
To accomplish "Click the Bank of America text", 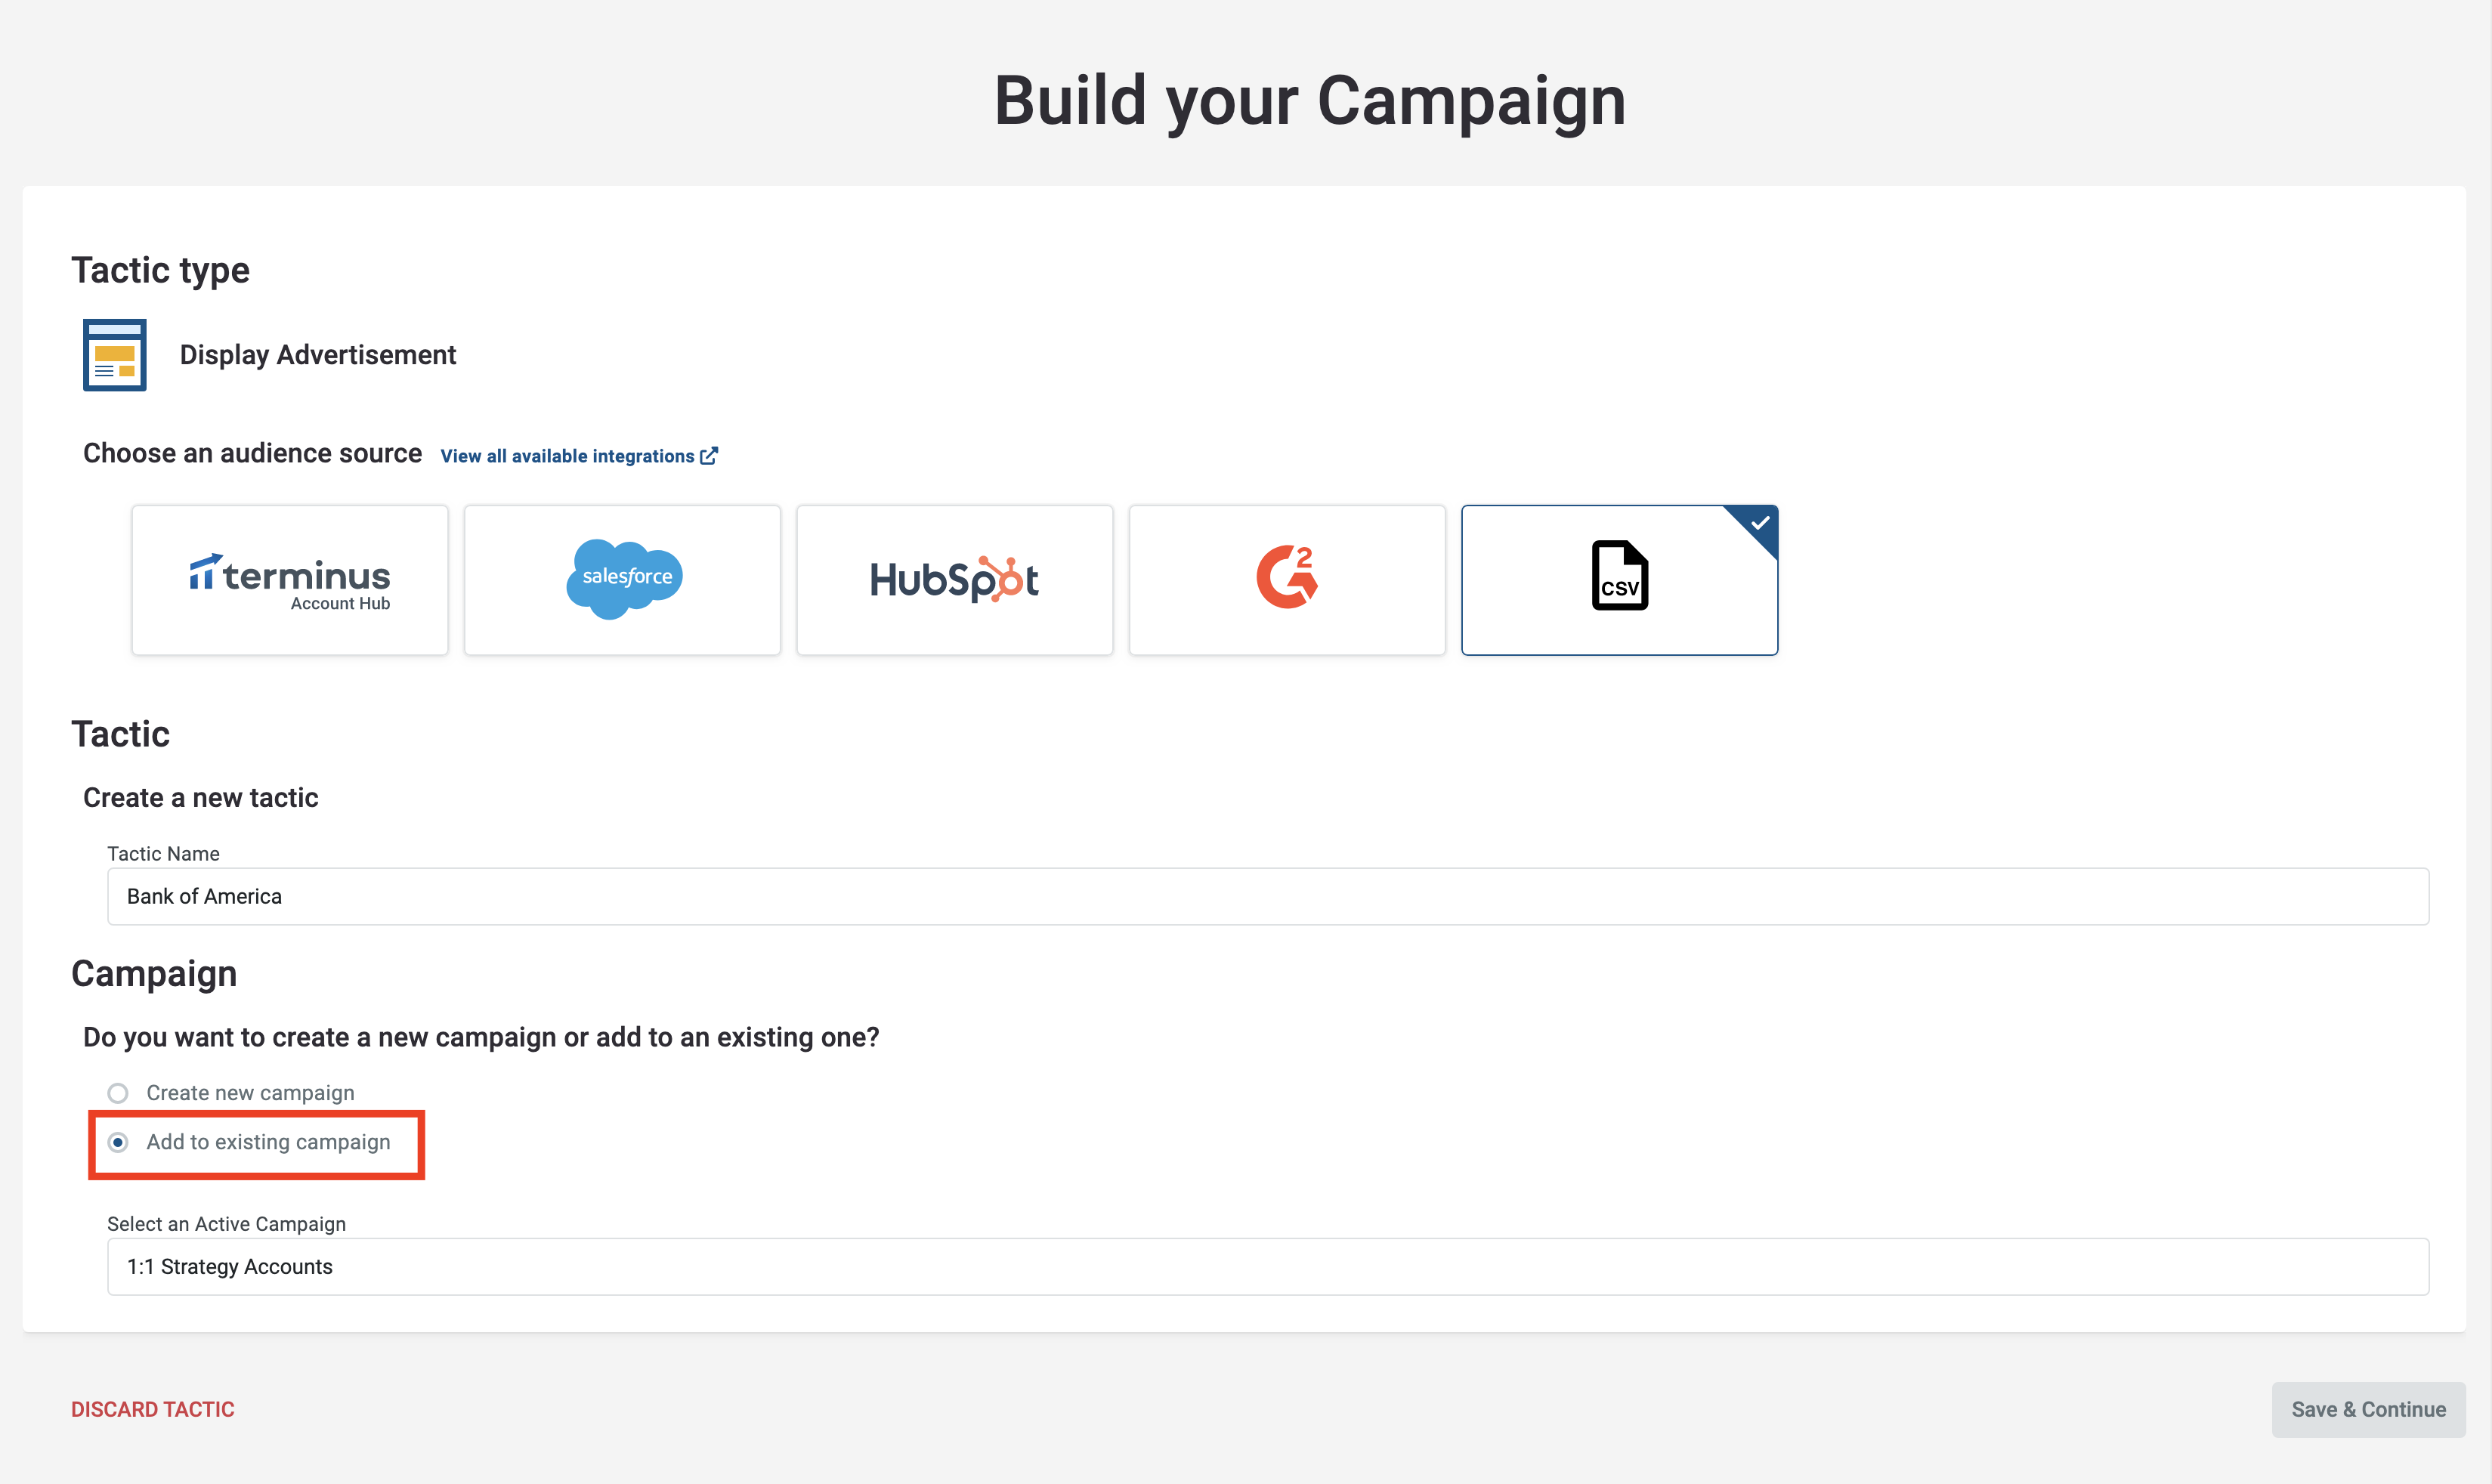I will (204, 897).
